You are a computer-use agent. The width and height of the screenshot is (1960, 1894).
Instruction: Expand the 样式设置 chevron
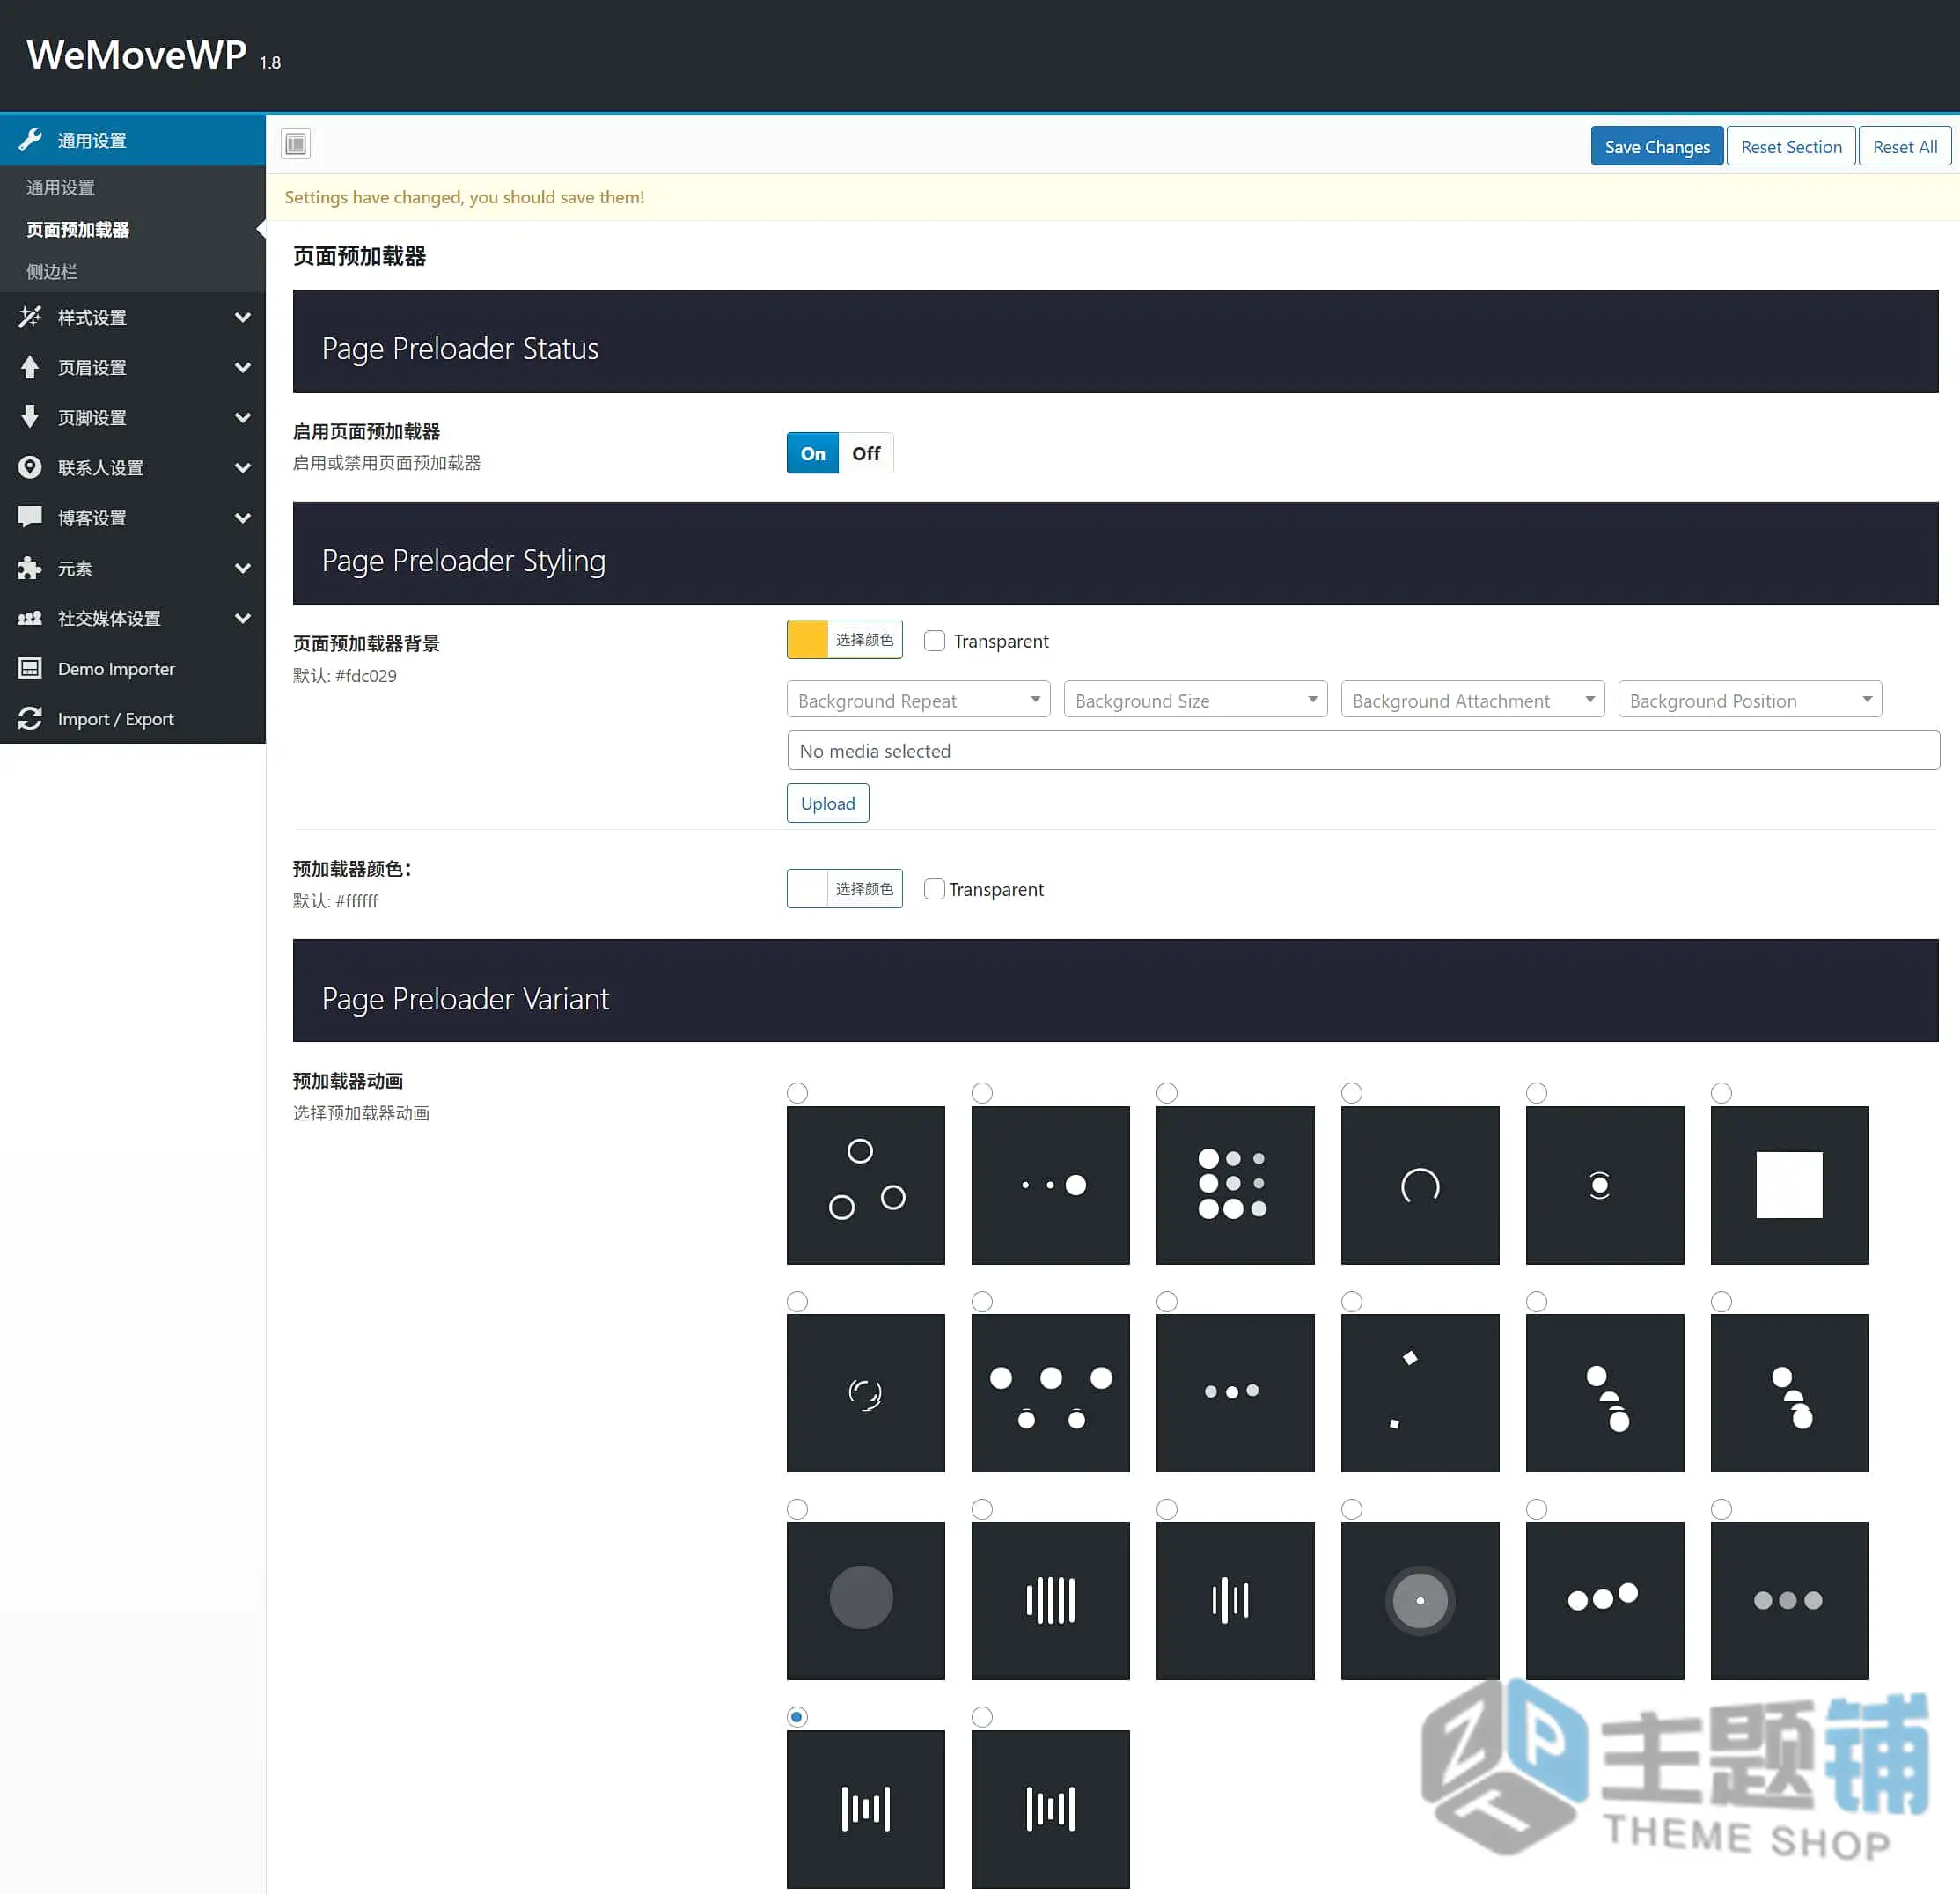pos(242,317)
